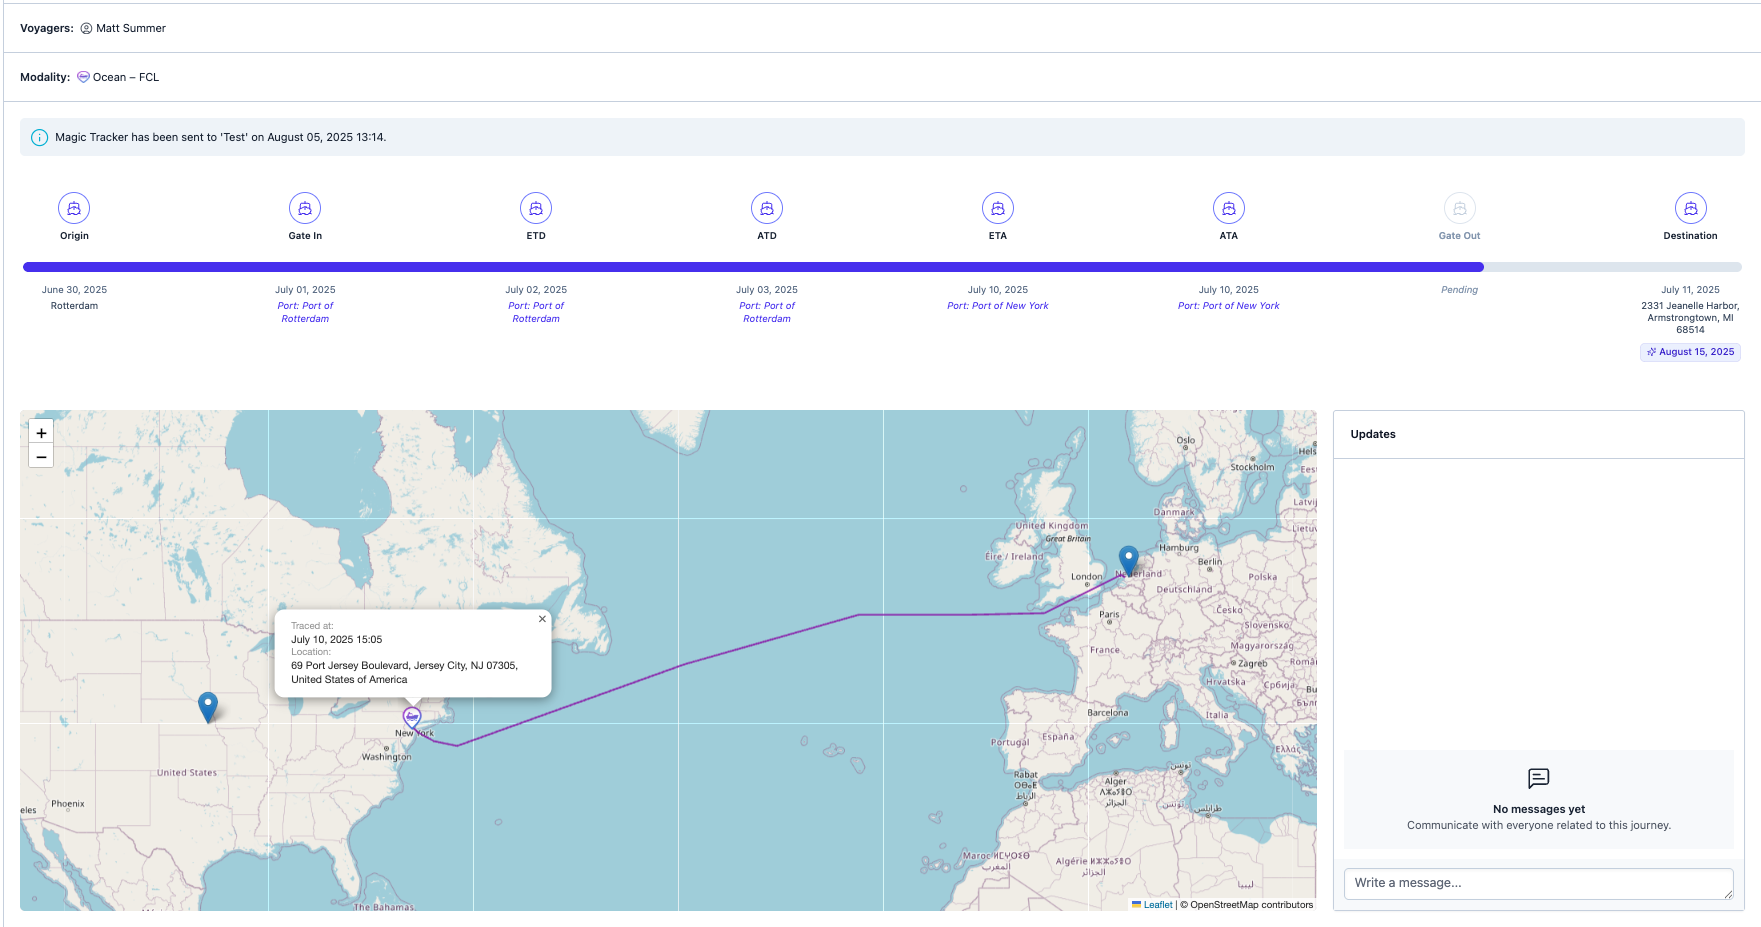Image resolution: width=1761 pixels, height=927 pixels.
Task: Click the Rotterdam origin location text
Action: [74, 306]
